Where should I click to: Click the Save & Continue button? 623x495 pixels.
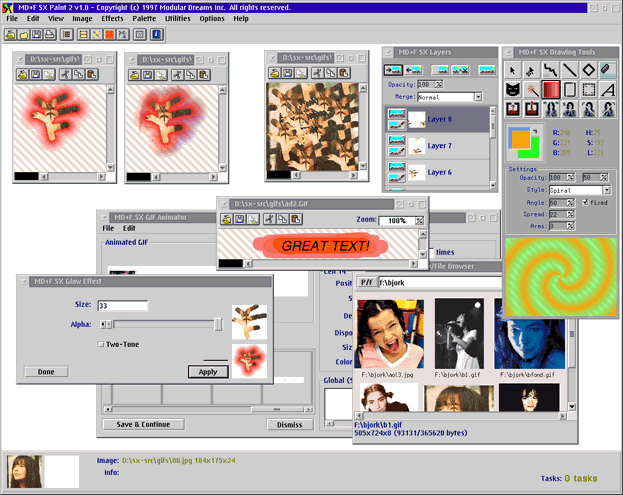click(143, 424)
